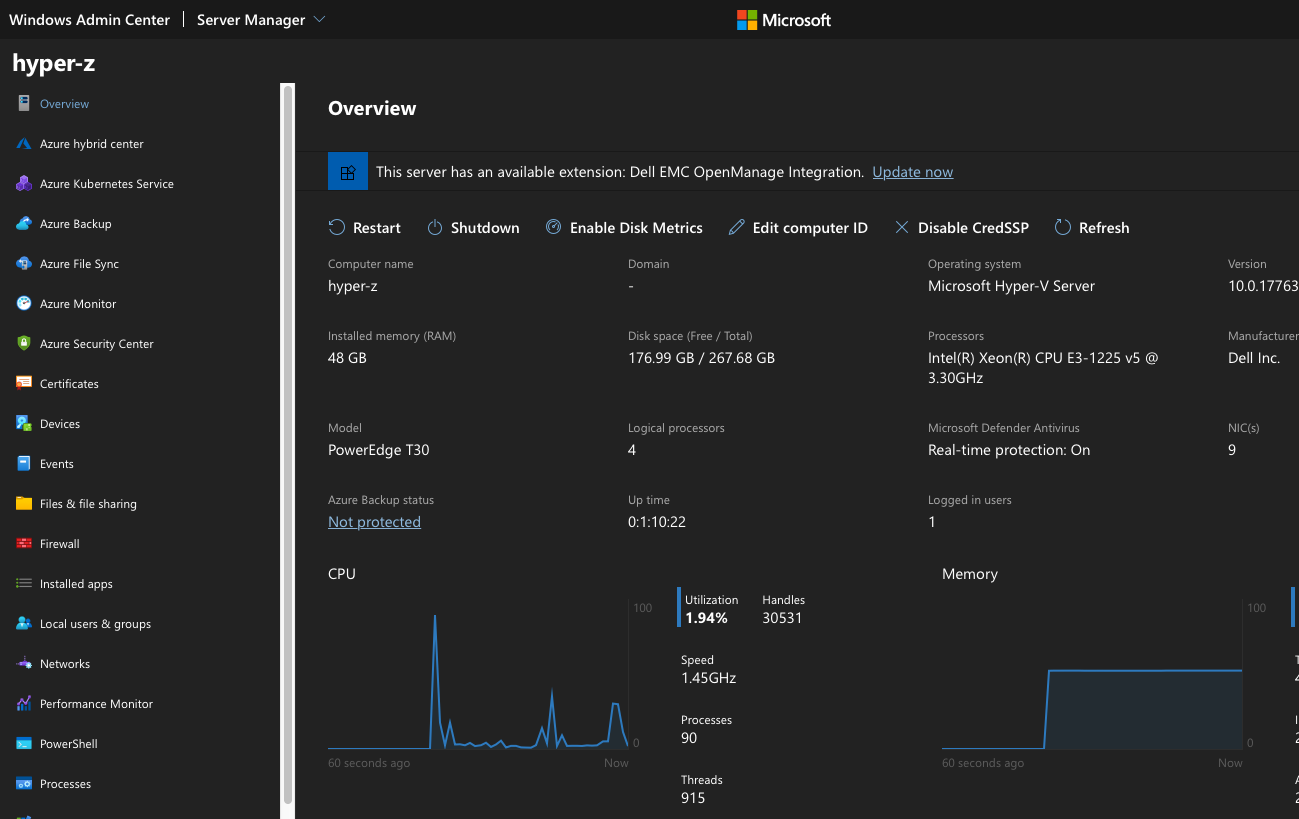Click Real-time protection: On text
Viewport: 1299px width, 819px height.
pyautogui.click(x=1009, y=450)
